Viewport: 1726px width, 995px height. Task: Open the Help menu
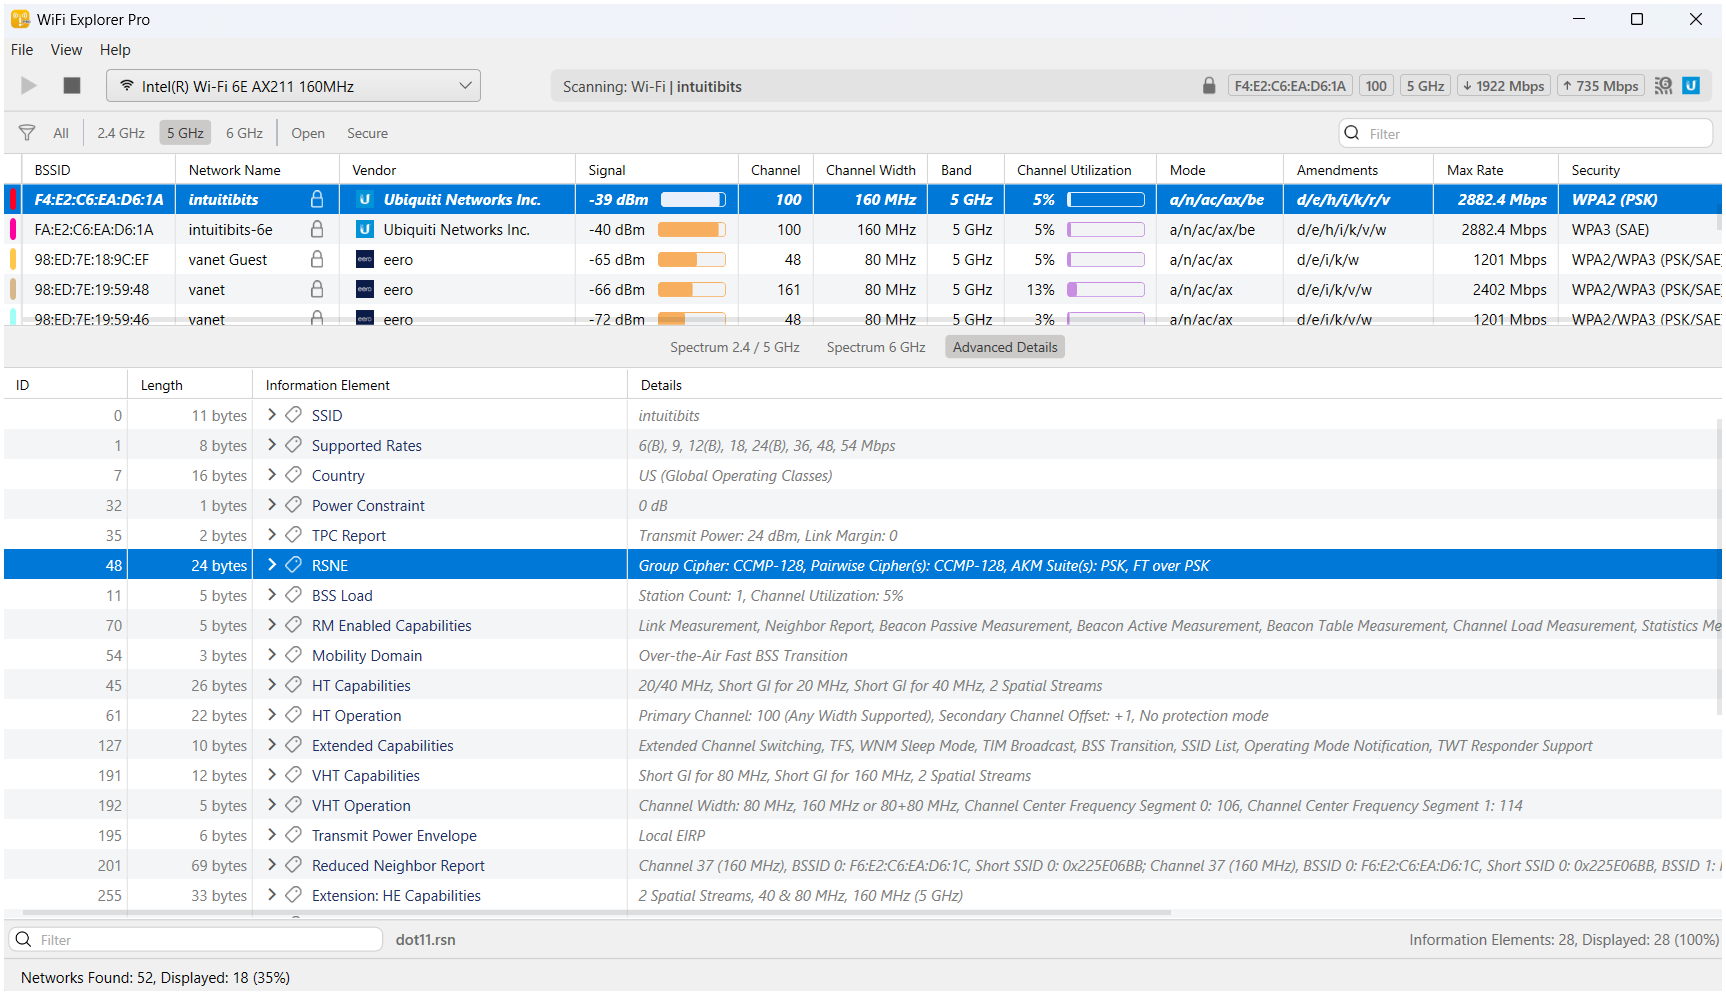(115, 50)
